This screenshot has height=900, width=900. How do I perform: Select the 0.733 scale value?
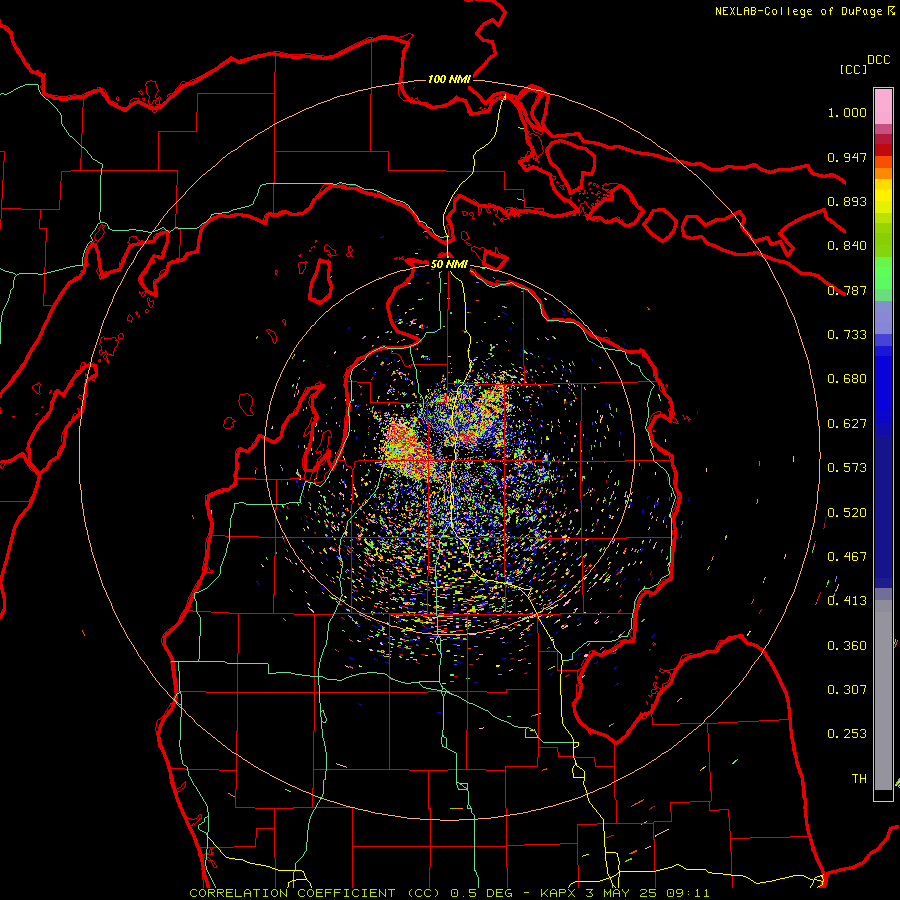click(847, 335)
